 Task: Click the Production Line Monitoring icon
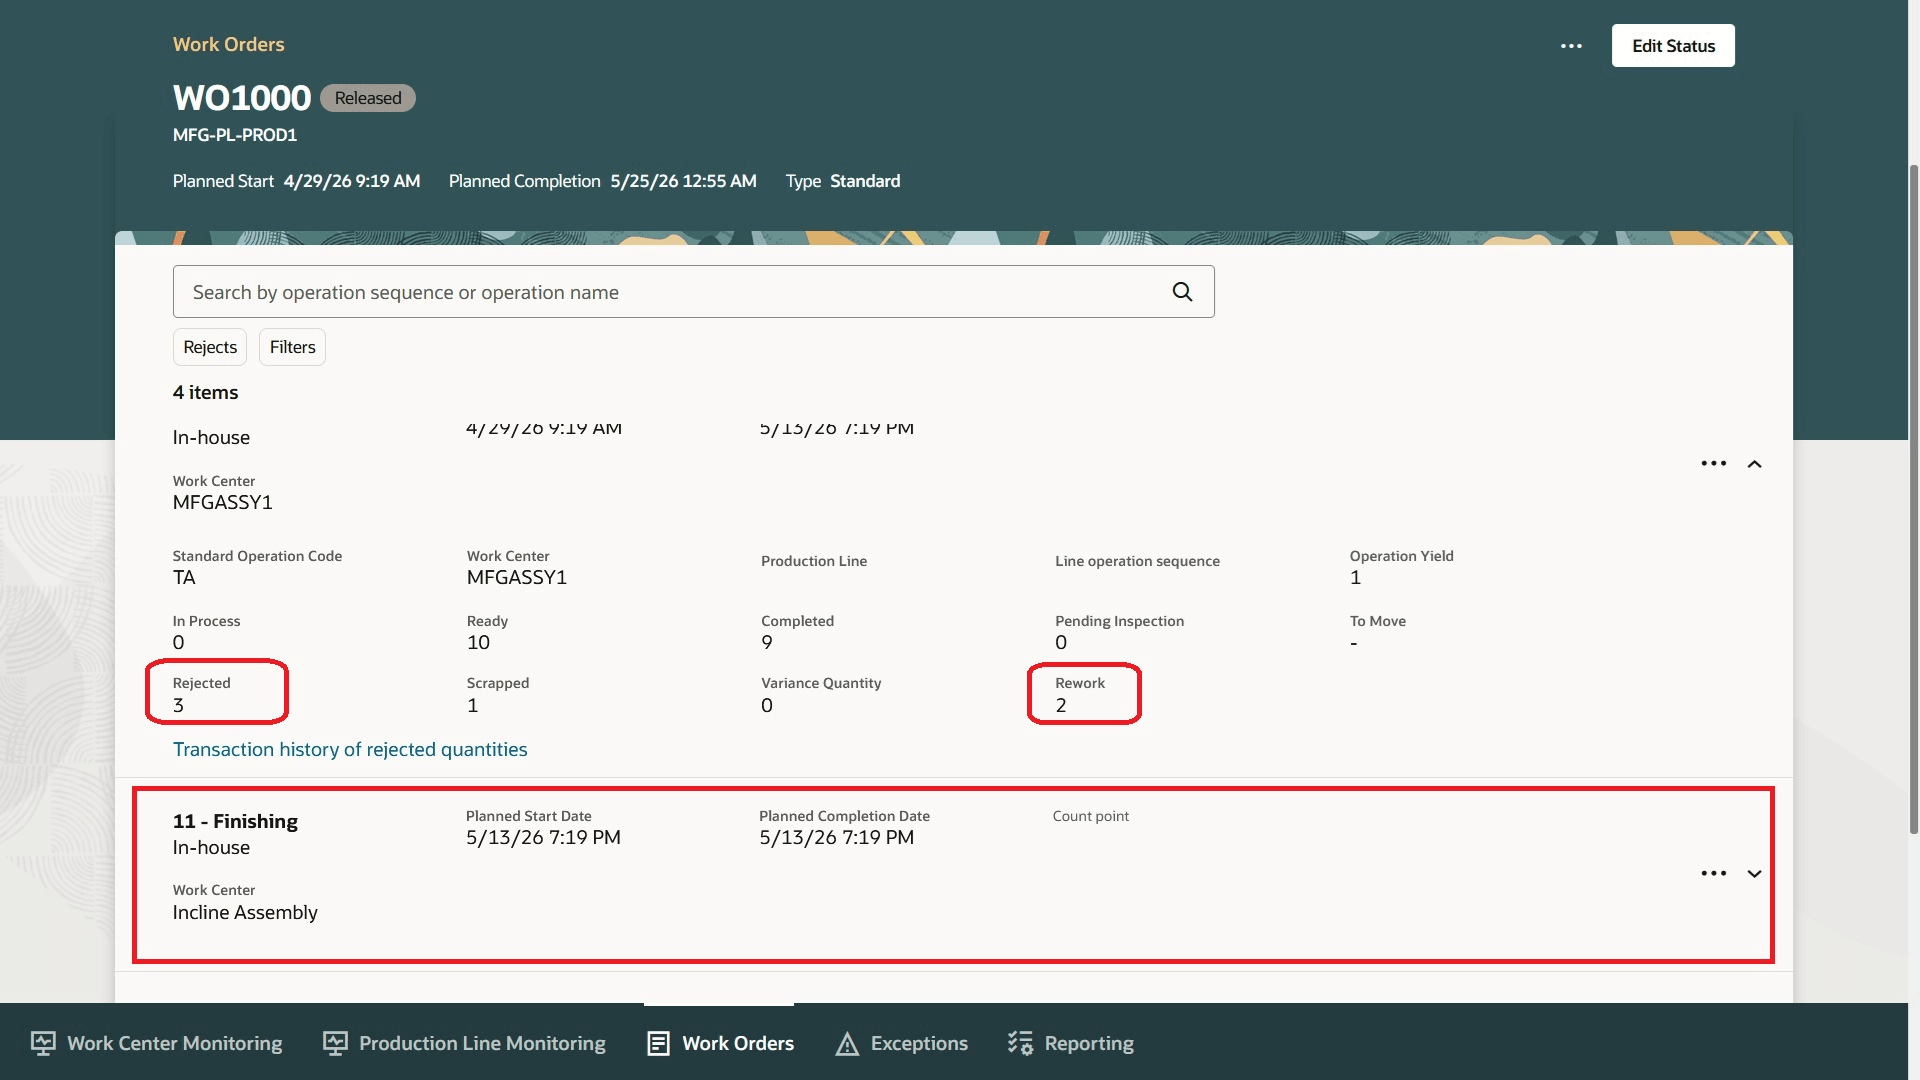[x=335, y=1043]
